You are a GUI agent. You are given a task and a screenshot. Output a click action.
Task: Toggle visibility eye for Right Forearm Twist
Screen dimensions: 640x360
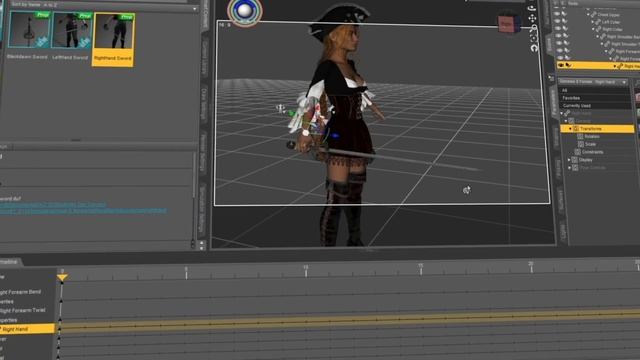tap(560, 57)
